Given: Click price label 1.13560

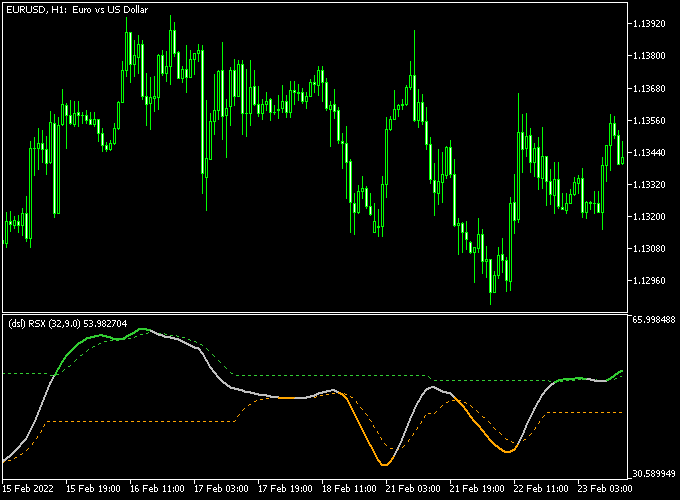Looking at the screenshot, I should pos(649,121).
